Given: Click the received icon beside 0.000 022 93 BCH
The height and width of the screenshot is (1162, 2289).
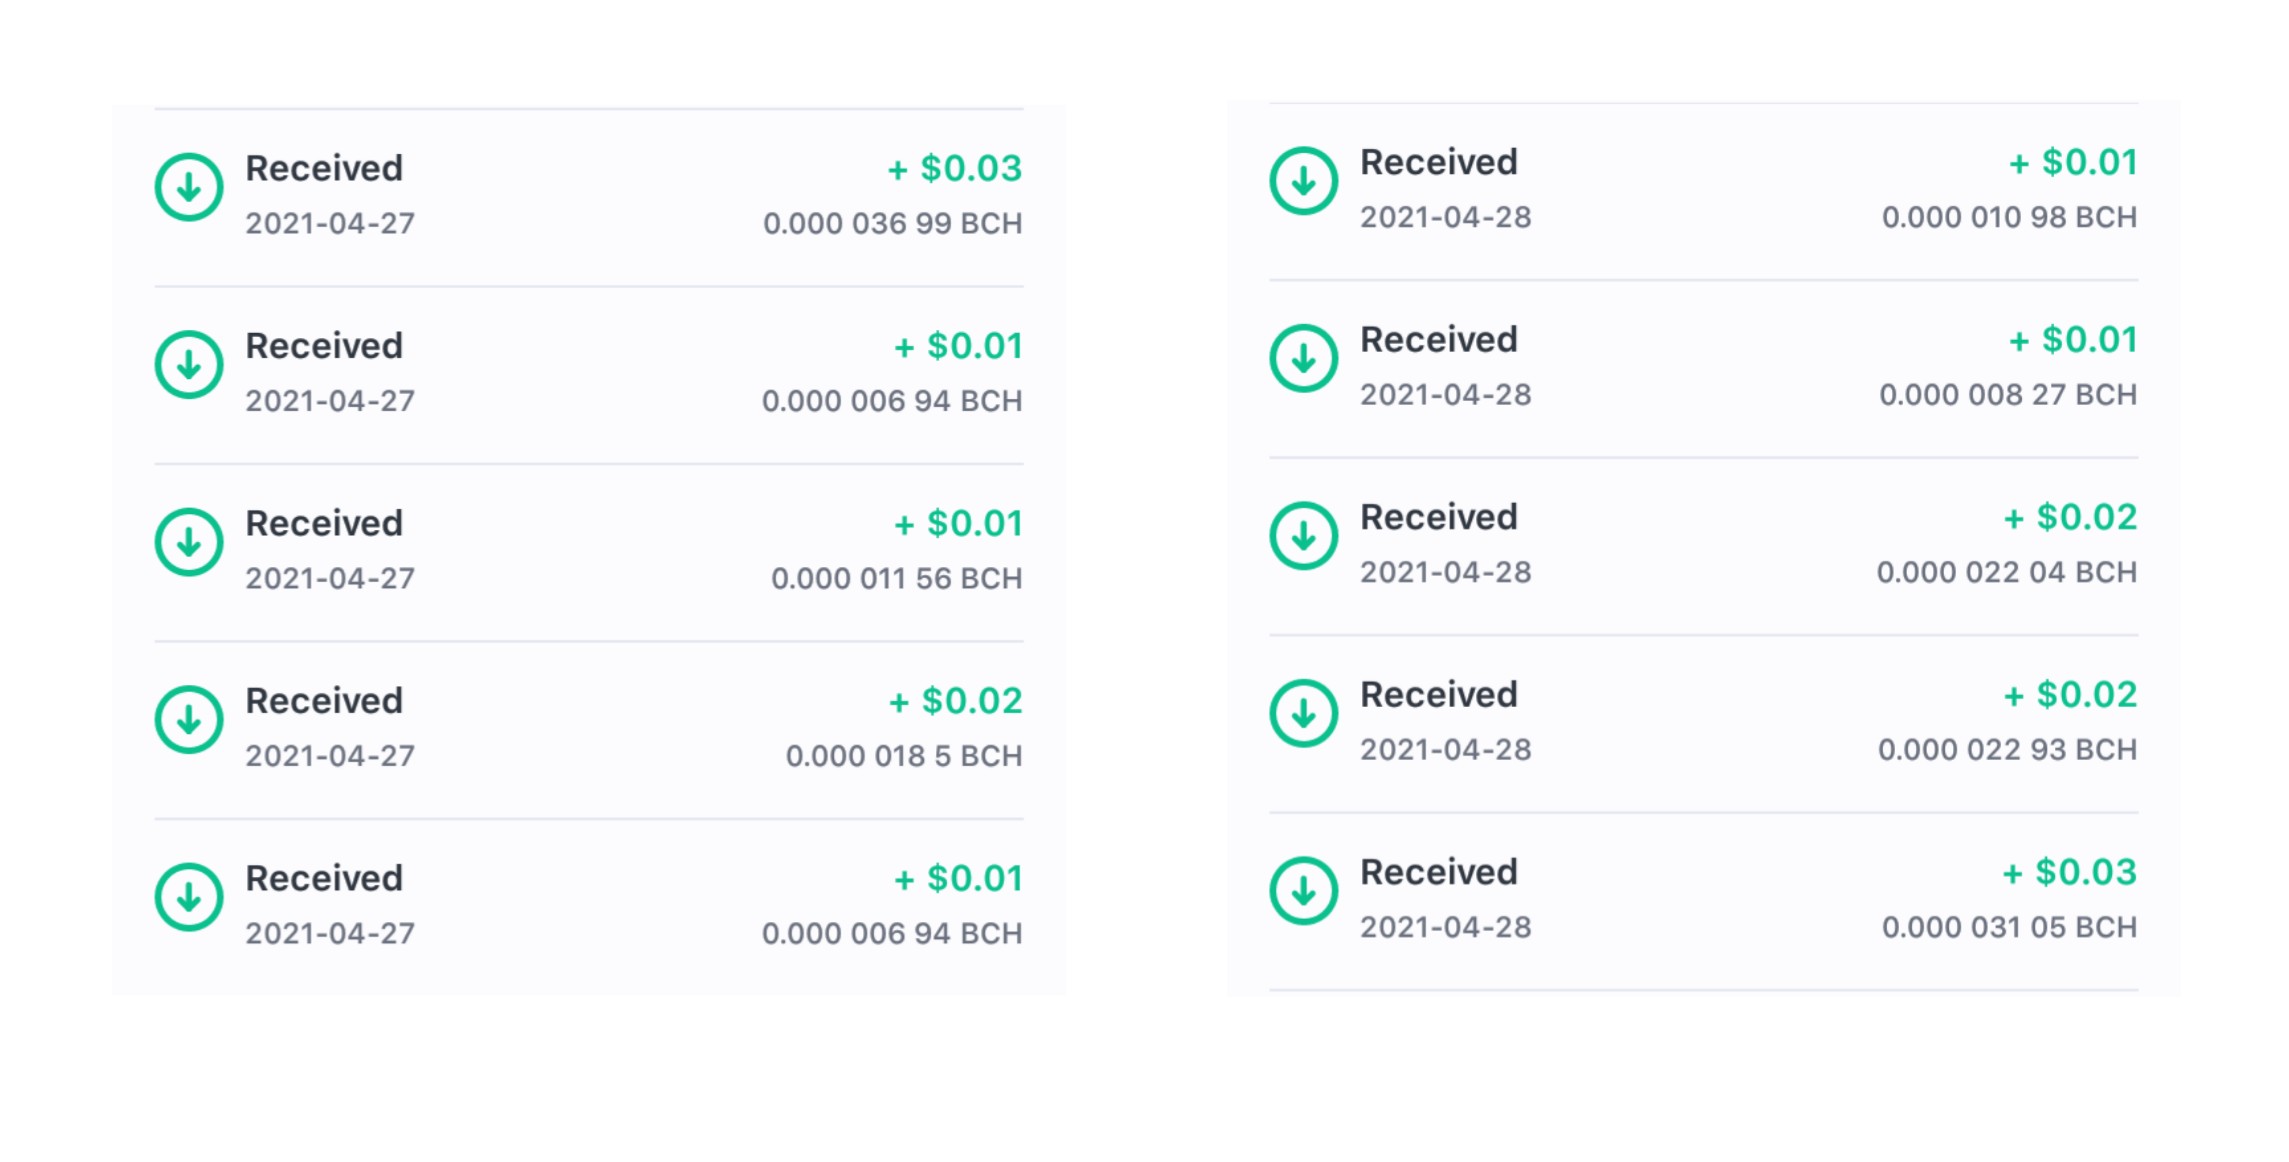Looking at the screenshot, I should 1303,713.
